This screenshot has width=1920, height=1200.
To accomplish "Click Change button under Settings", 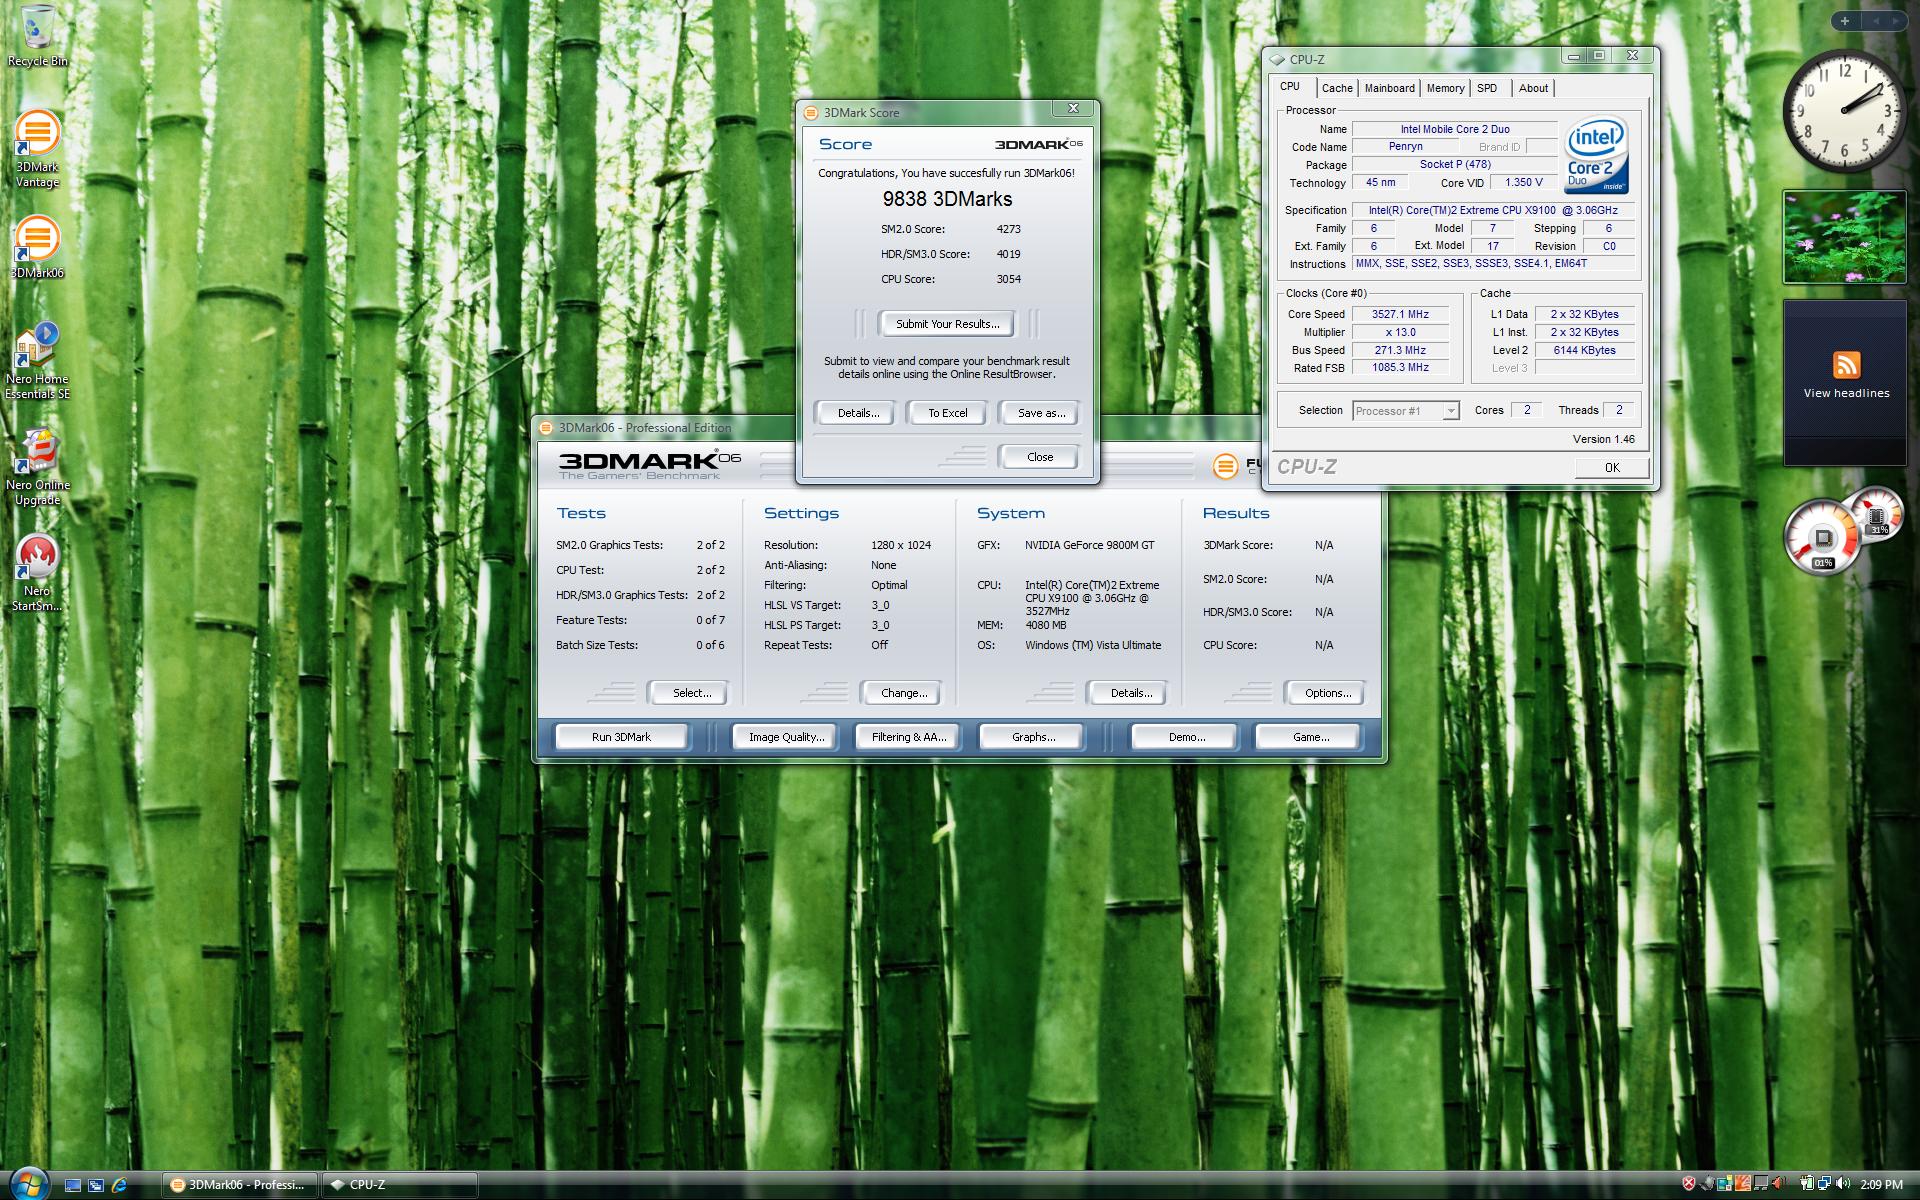I will [903, 693].
